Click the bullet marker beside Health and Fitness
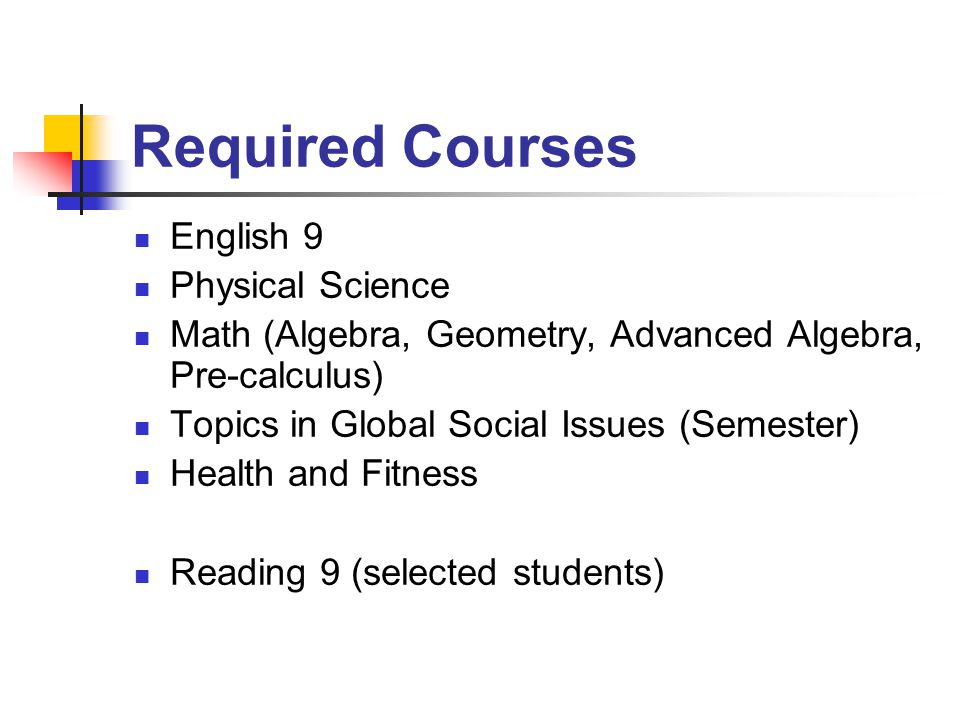960x720 pixels. pyautogui.click(x=142, y=476)
